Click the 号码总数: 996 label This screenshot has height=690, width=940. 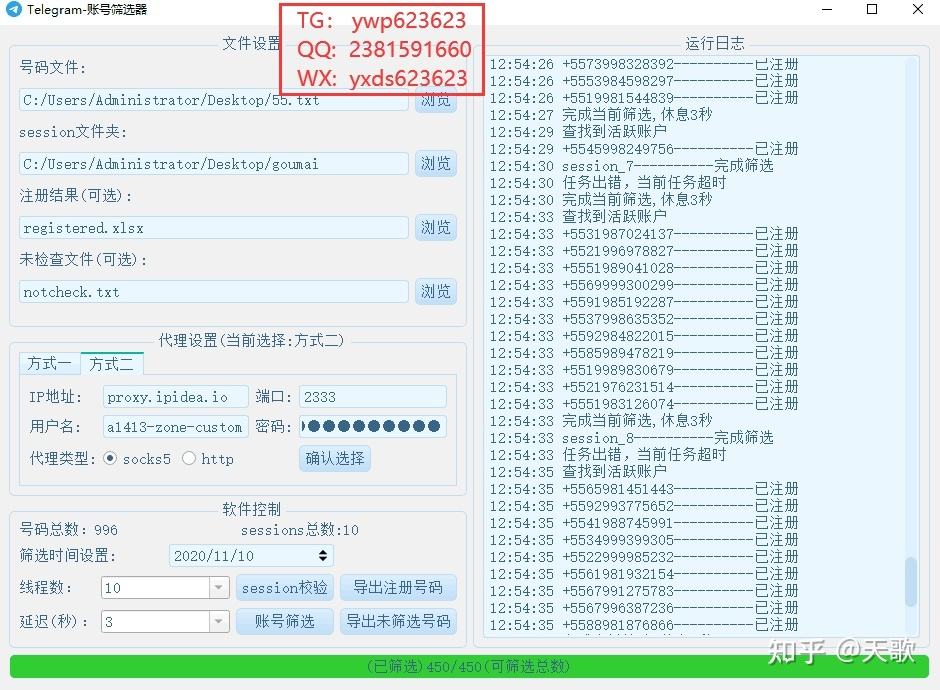[68, 530]
